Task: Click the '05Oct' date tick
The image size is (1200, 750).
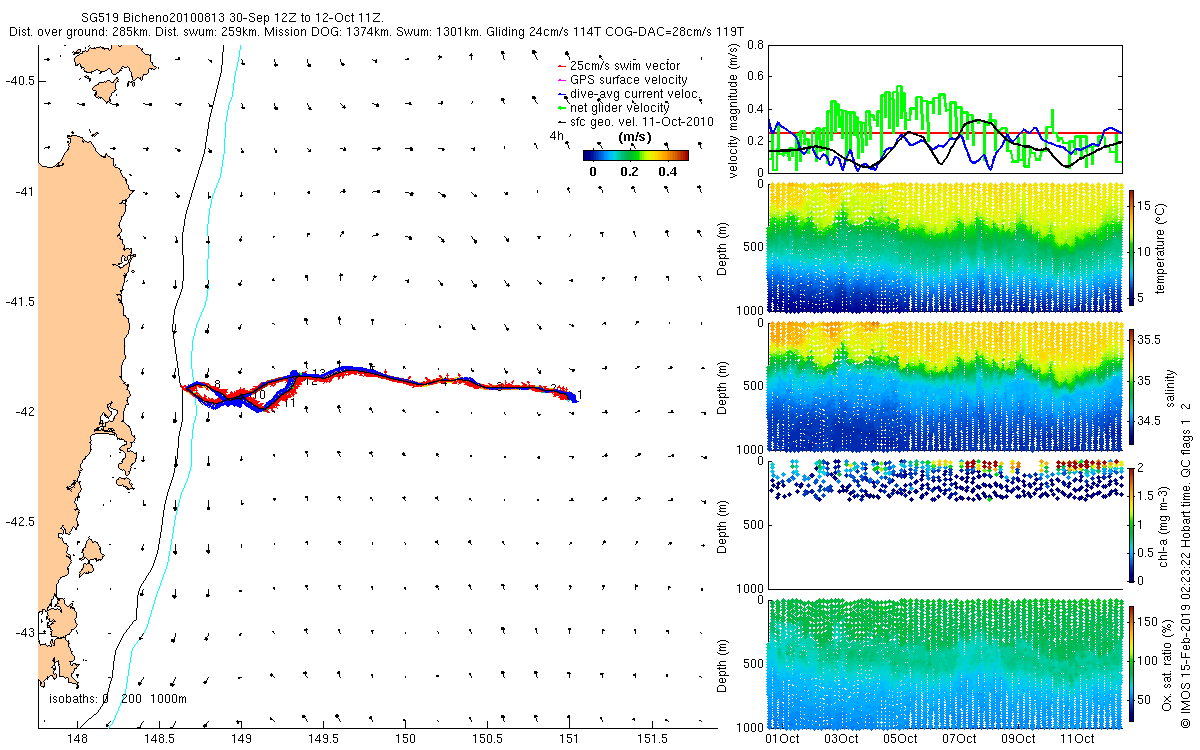Action: [x=900, y=739]
